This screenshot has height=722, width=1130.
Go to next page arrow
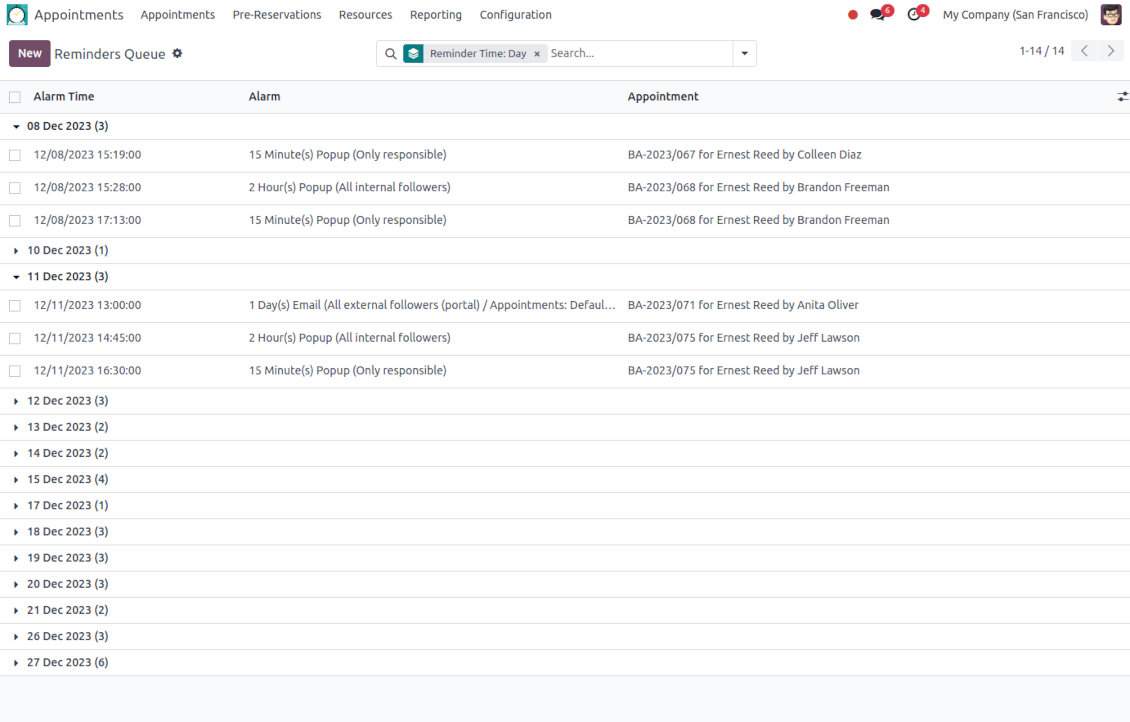(x=1110, y=51)
